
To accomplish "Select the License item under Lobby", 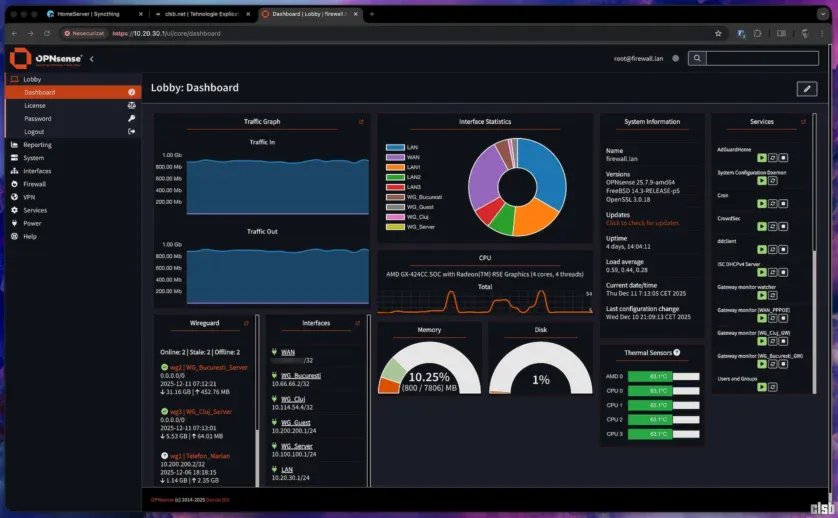I will click(x=35, y=105).
